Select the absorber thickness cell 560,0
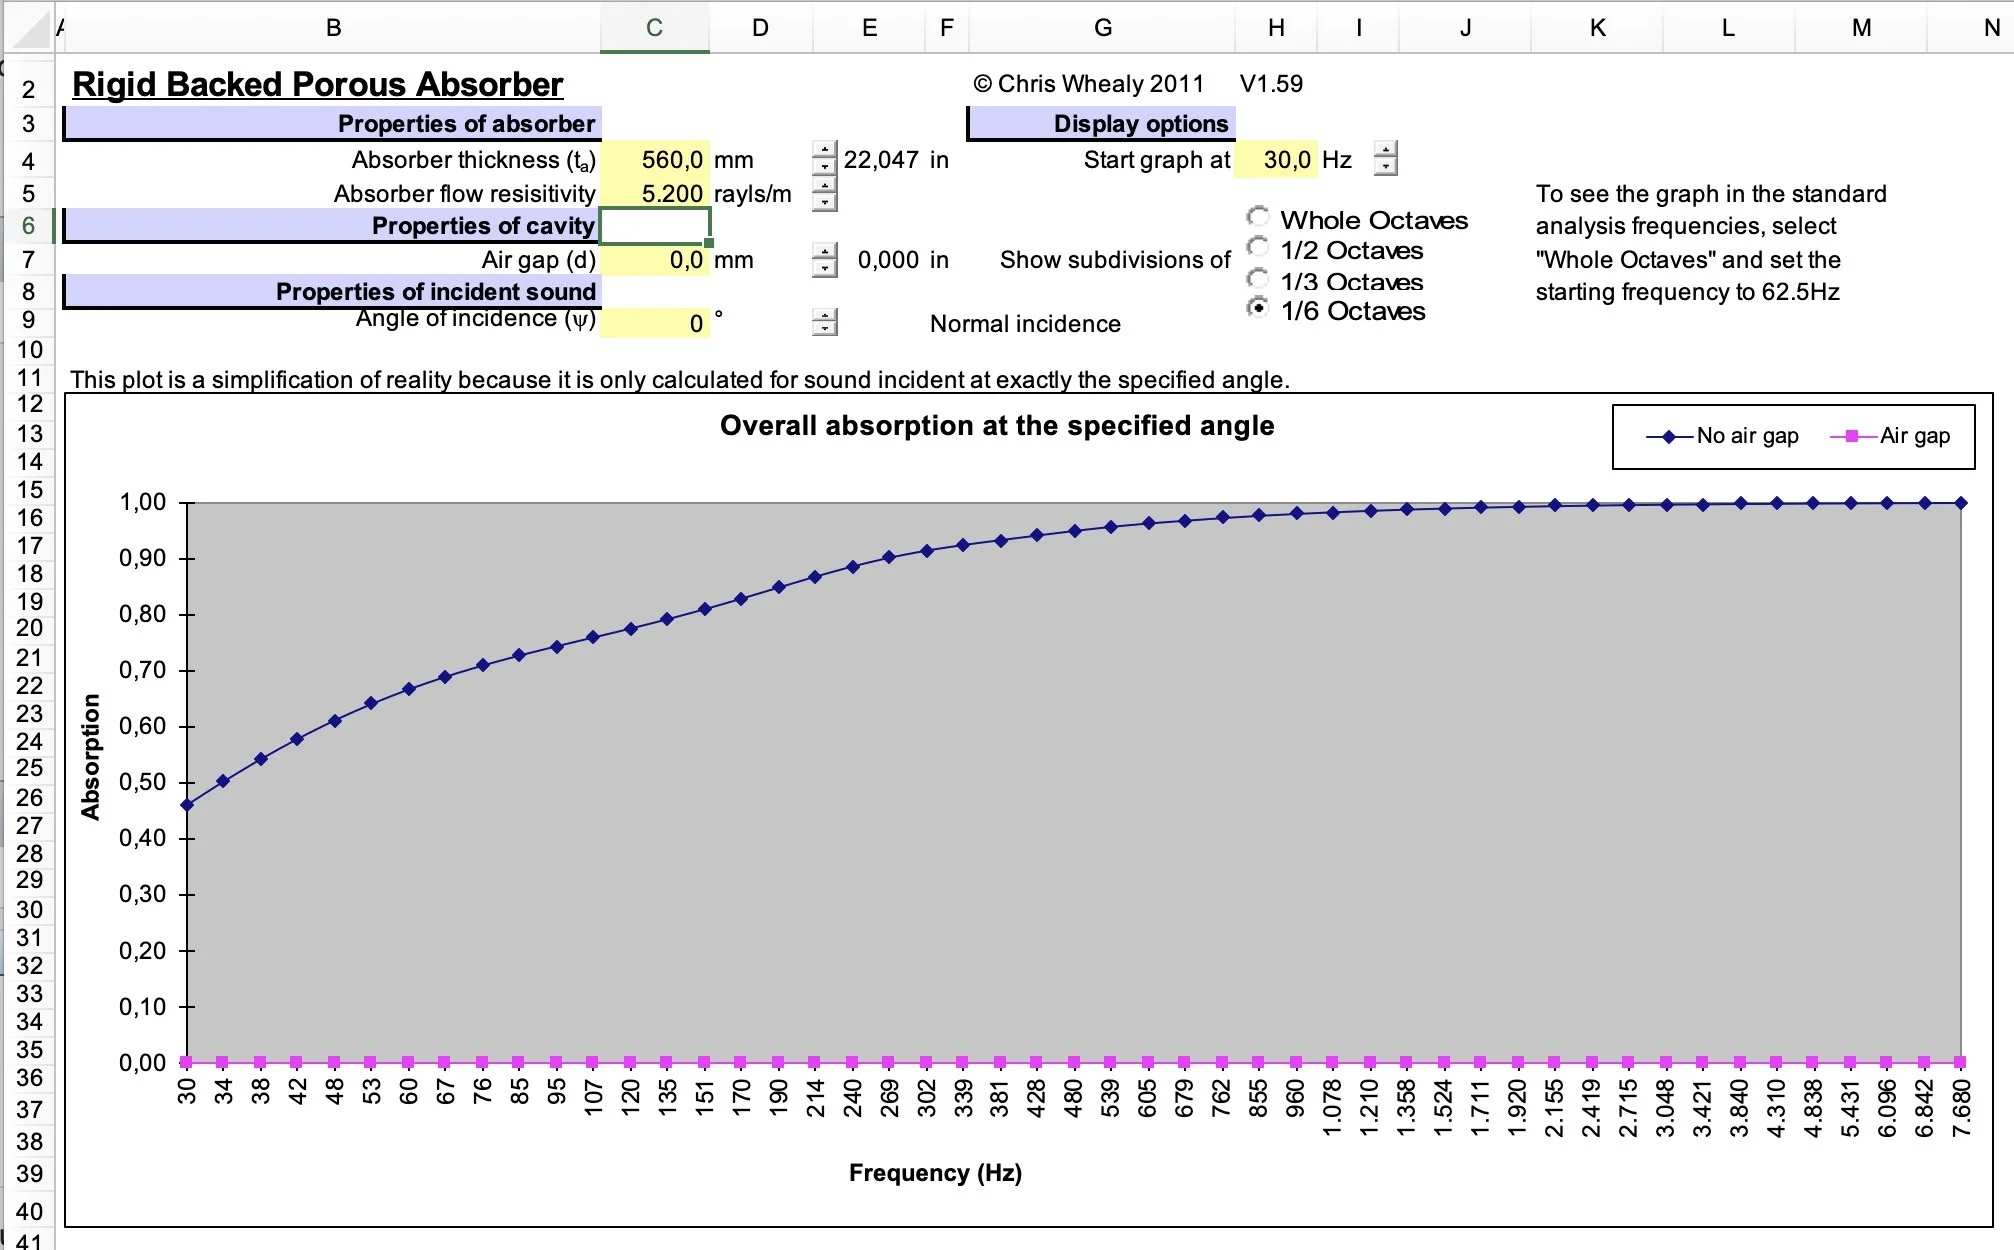 click(x=655, y=159)
